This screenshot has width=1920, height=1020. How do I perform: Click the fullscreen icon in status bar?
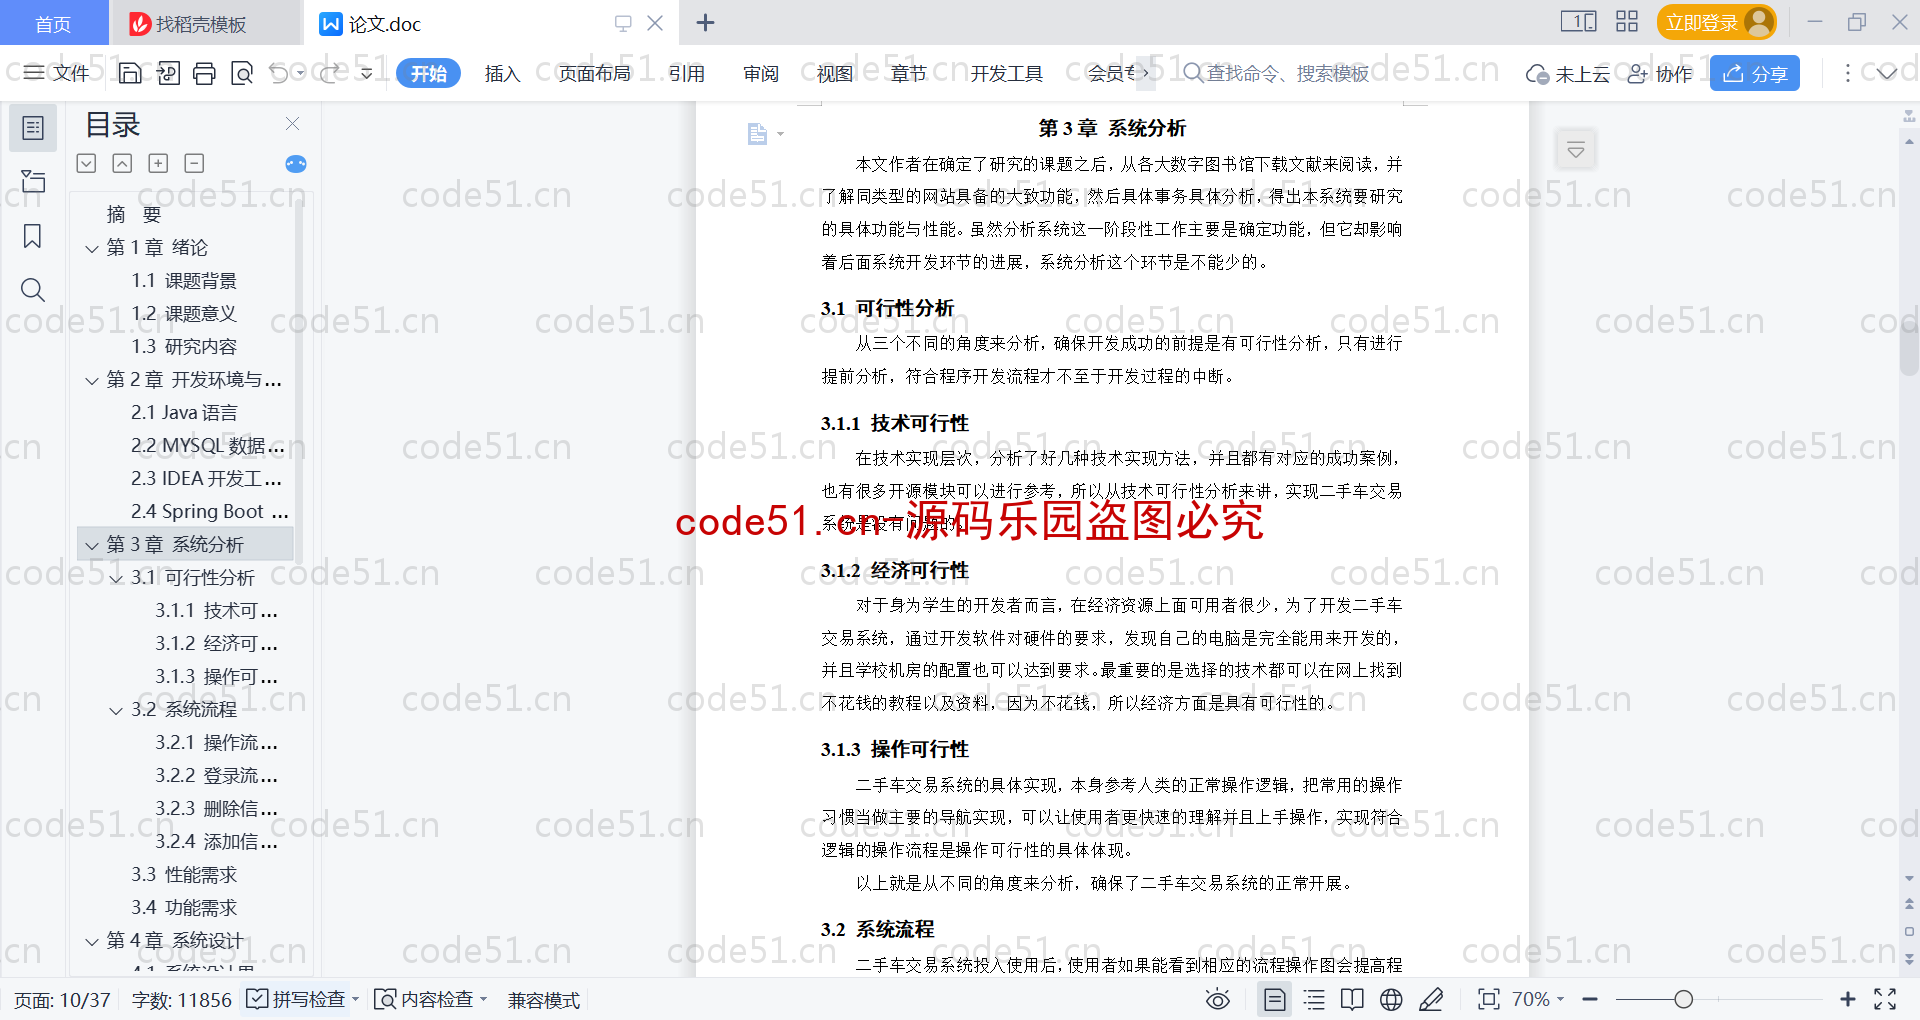[1885, 999]
